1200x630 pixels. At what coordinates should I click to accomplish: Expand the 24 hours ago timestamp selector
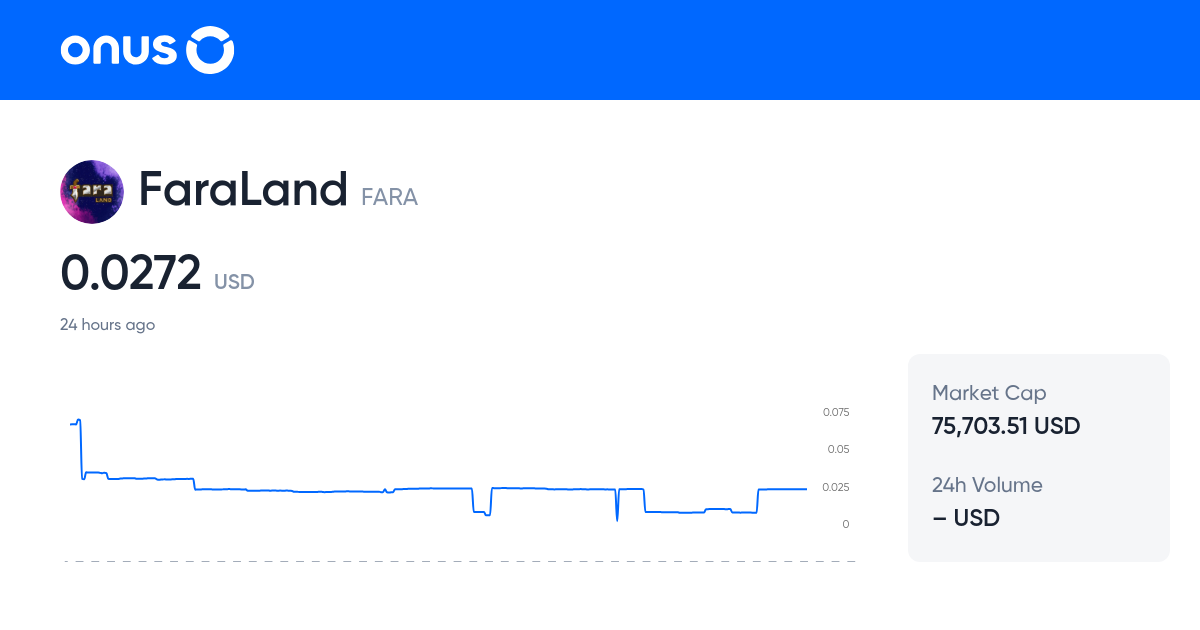(x=108, y=324)
